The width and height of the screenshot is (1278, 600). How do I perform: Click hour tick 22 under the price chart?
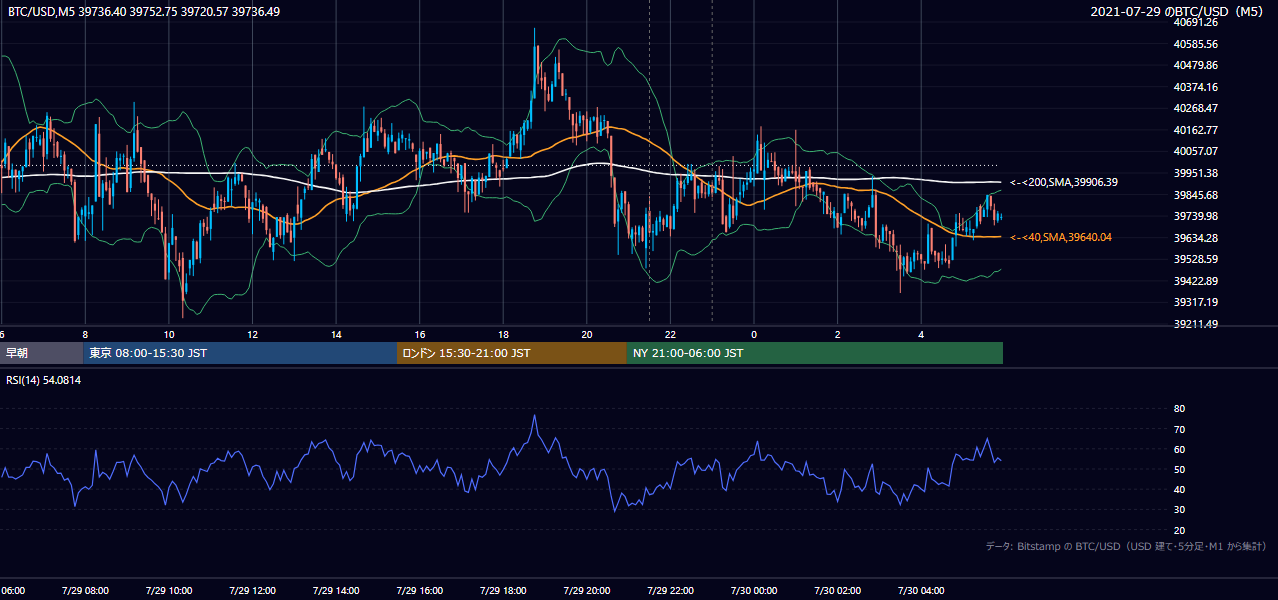tap(670, 335)
